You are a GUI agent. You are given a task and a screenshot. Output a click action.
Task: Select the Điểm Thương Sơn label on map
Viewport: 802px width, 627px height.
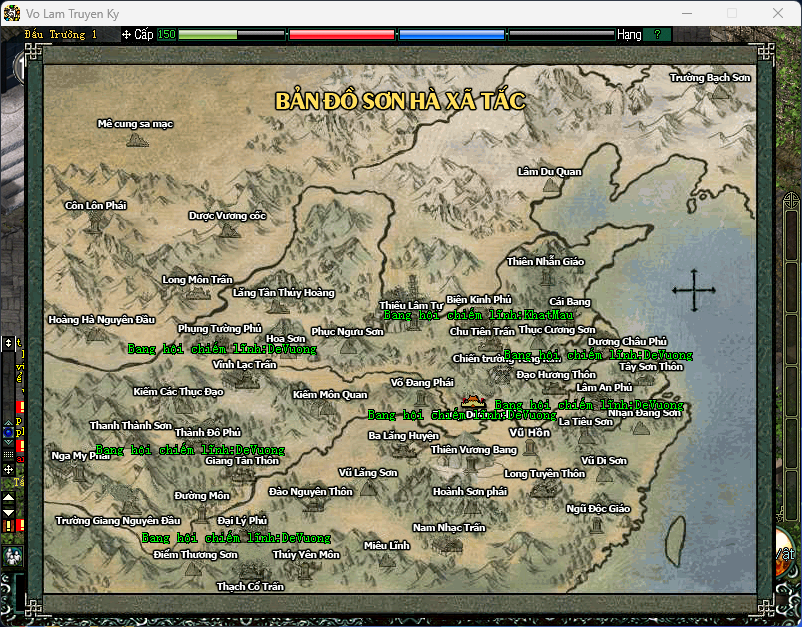[x=195, y=554]
